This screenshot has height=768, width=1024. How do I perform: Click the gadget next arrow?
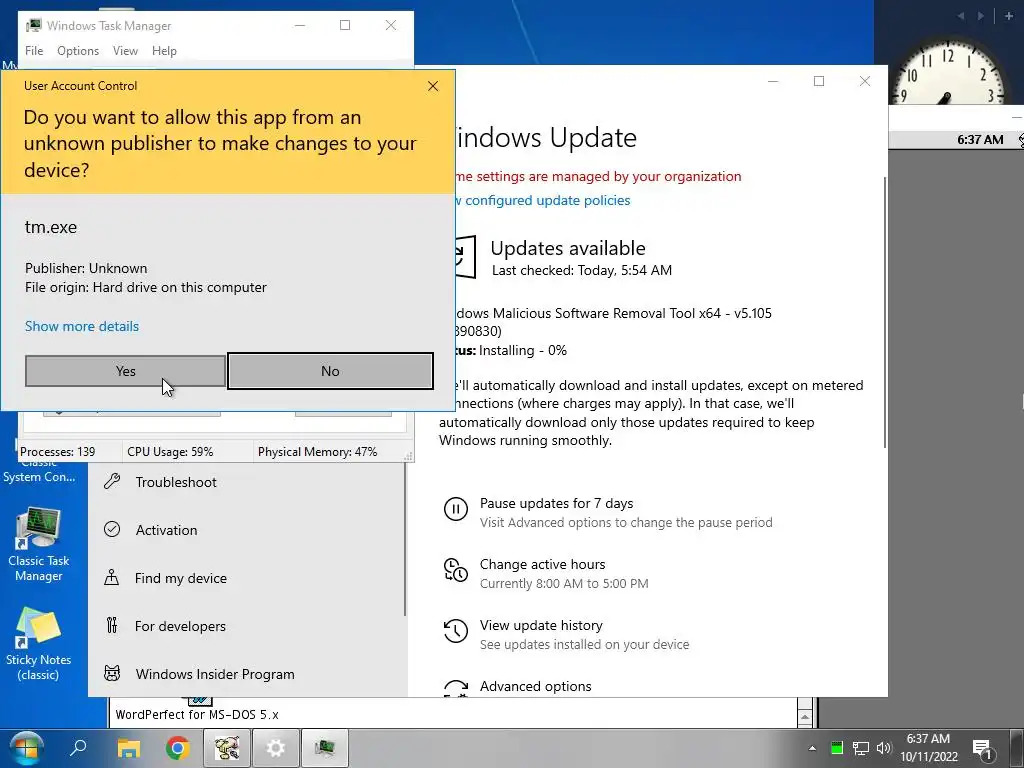[980, 16]
